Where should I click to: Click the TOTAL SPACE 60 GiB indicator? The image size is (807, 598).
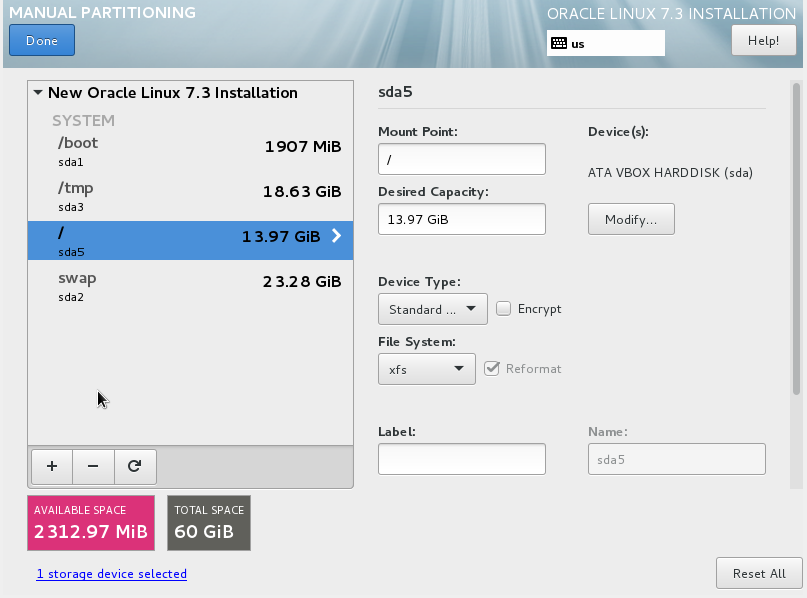point(209,523)
